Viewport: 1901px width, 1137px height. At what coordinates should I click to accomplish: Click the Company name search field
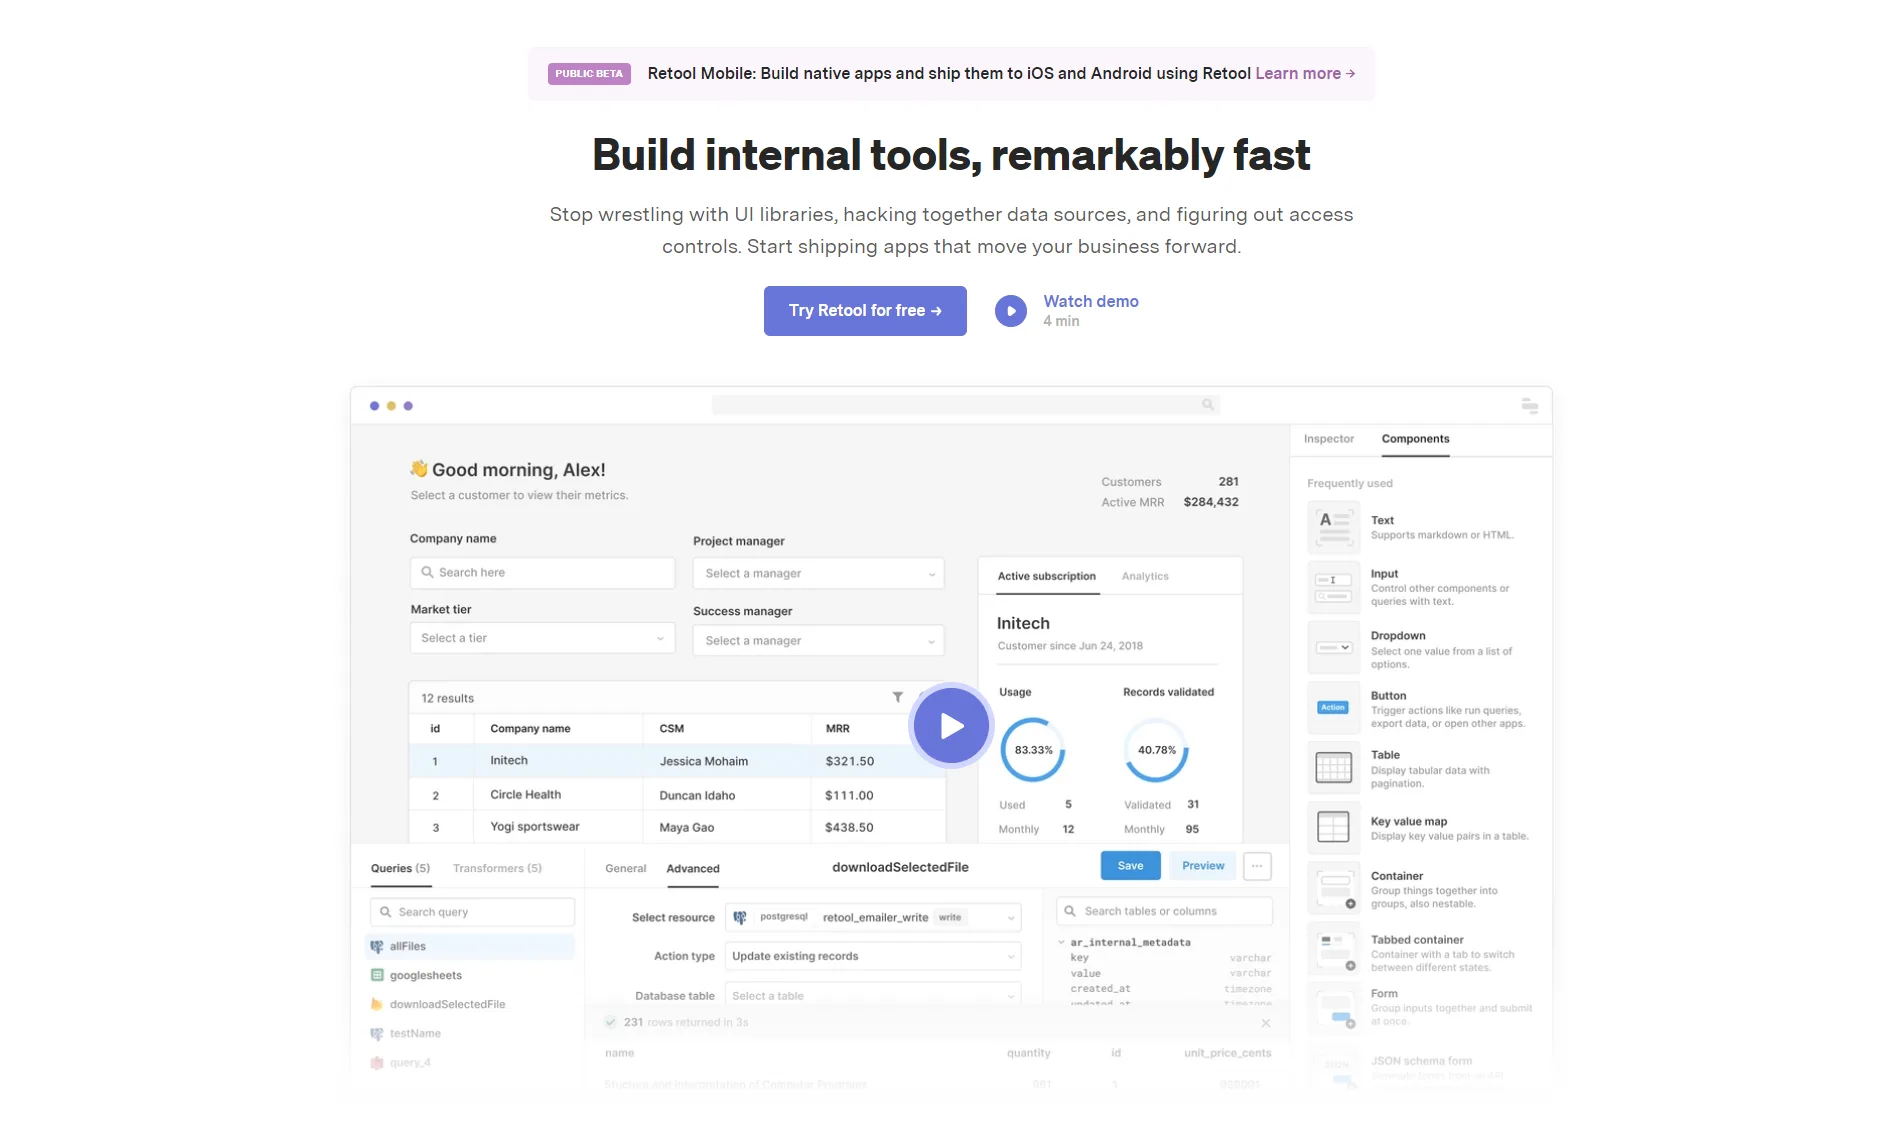(542, 572)
